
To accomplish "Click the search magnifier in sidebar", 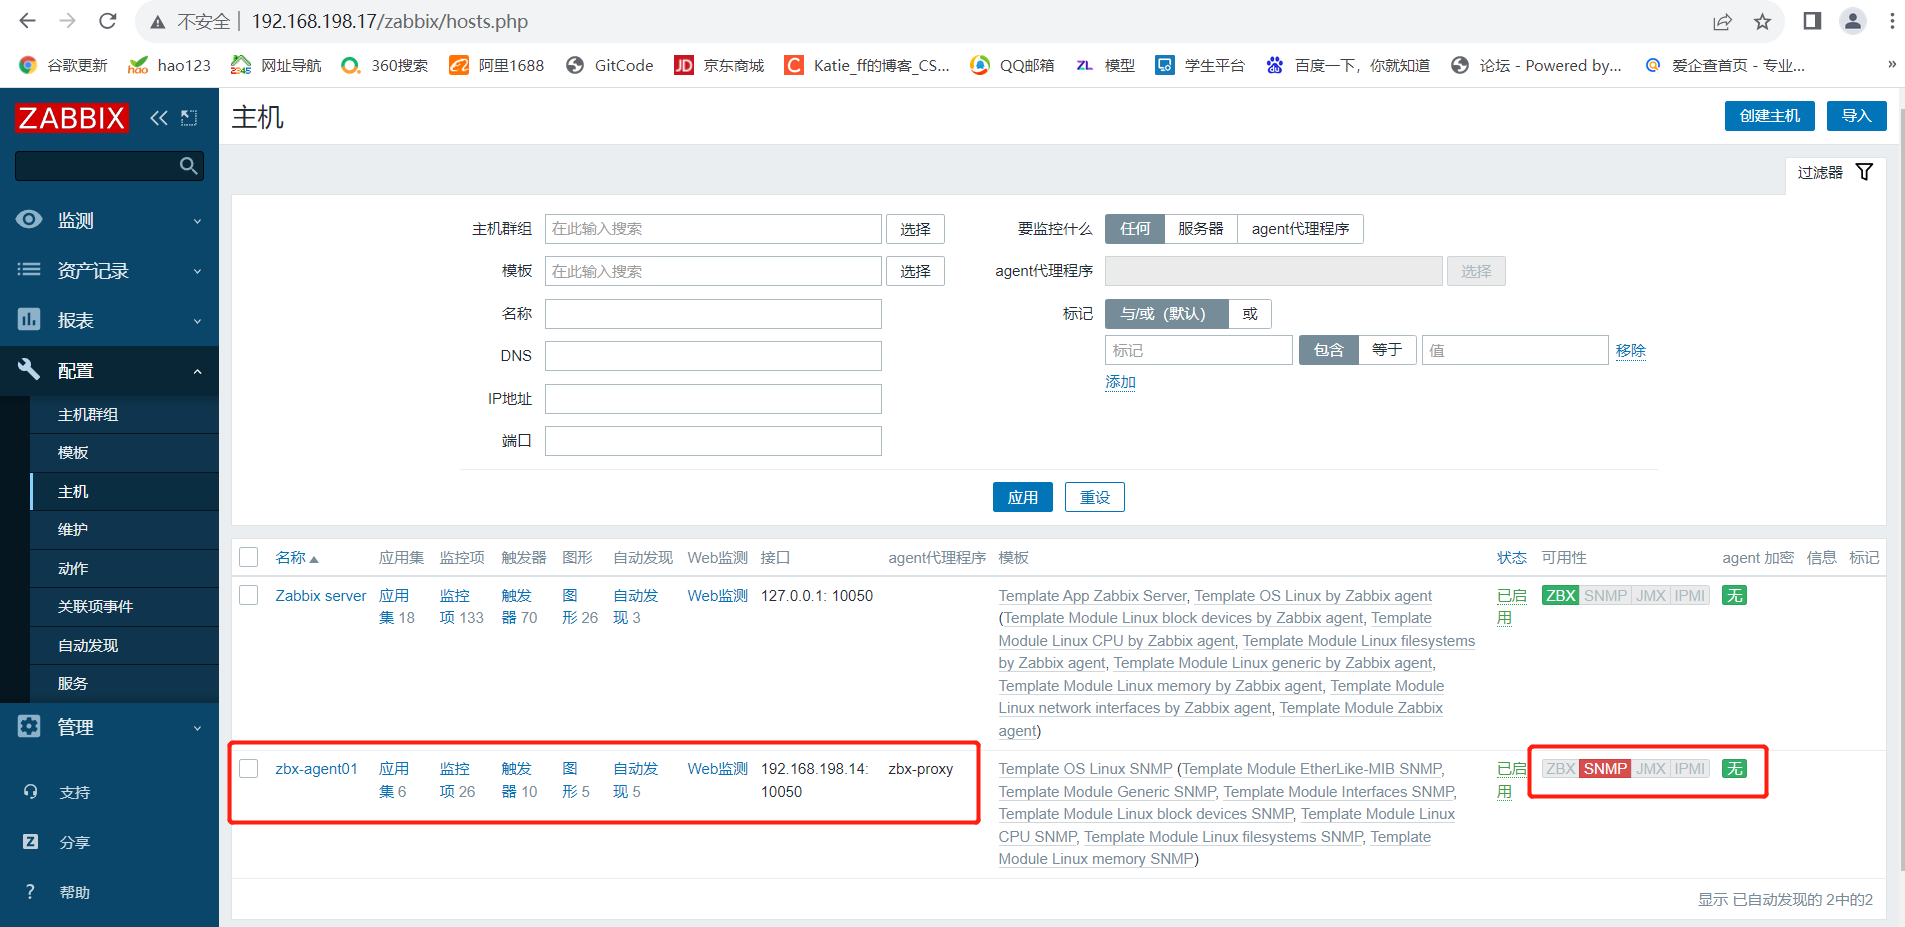I will [188, 166].
